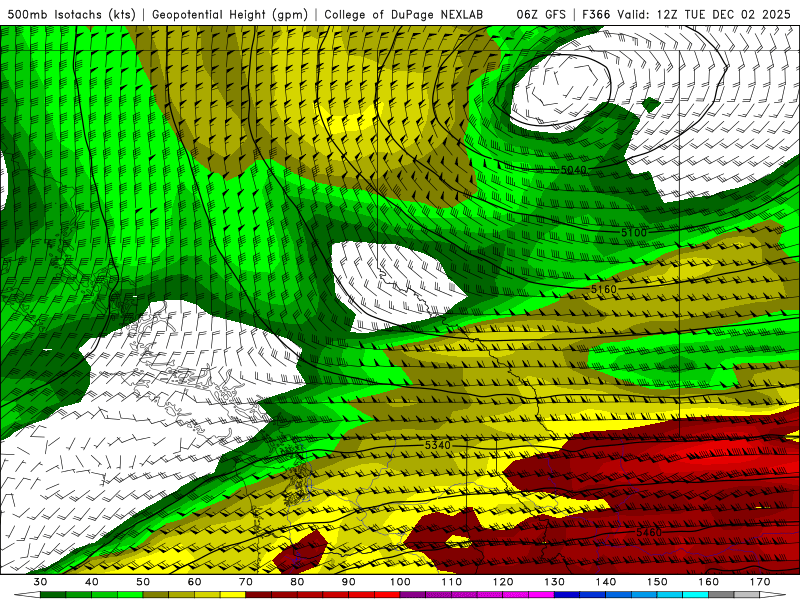
Task: Click the 140 value on the color scale
Action: click(606, 582)
